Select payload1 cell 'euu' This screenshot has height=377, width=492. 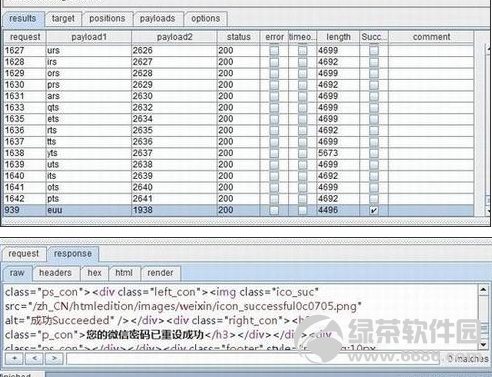(89, 210)
